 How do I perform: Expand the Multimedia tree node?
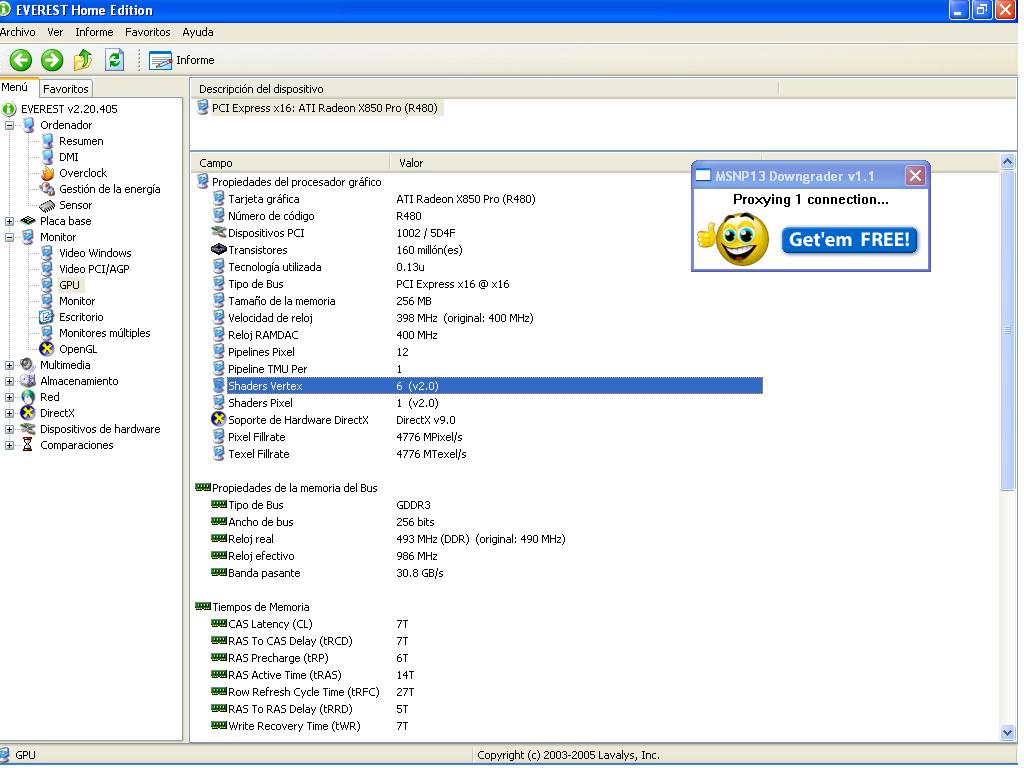point(9,365)
